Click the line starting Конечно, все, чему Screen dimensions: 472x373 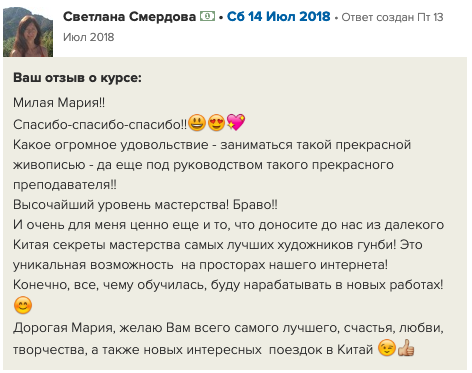point(228,285)
